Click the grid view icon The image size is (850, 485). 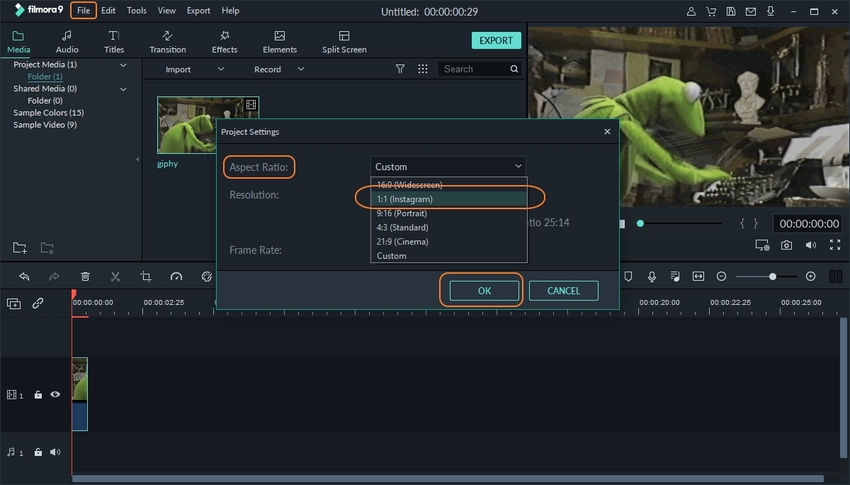point(423,69)
